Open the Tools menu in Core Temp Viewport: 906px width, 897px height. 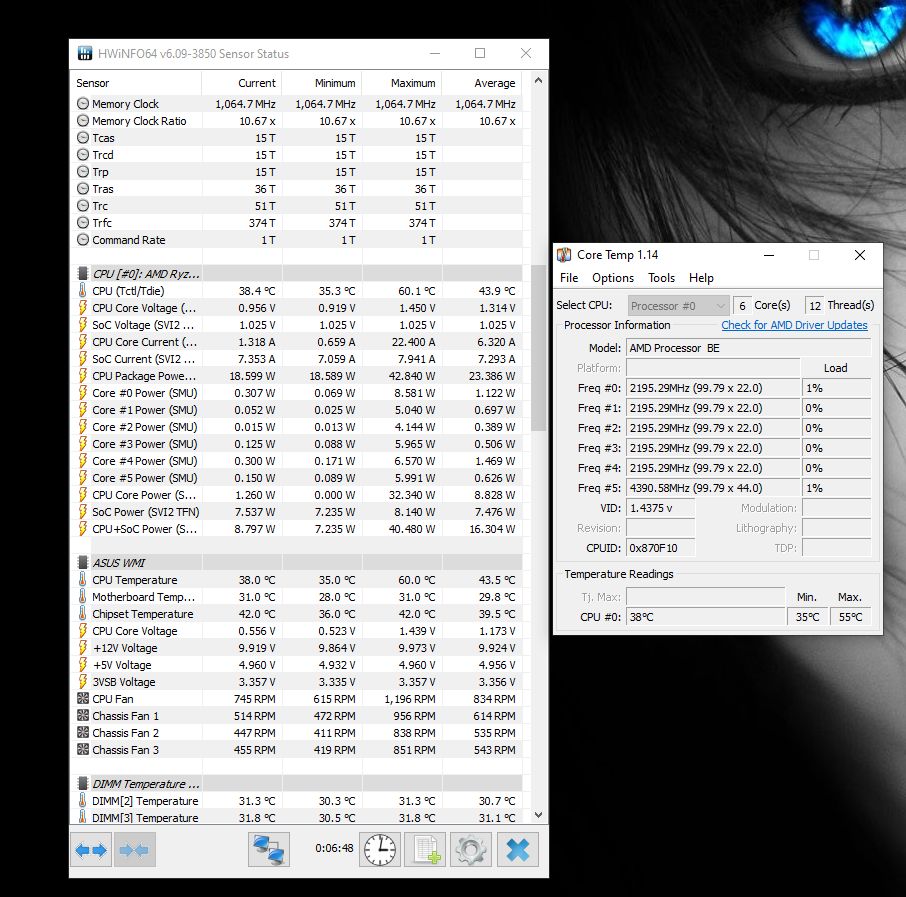[x=661, y=277]
